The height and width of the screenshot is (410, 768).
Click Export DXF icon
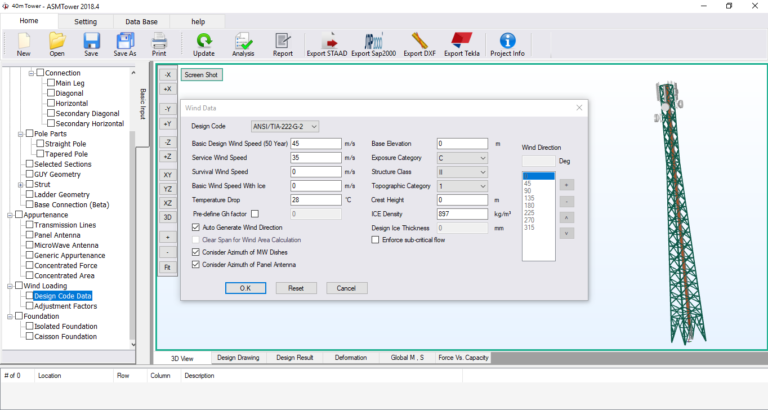pyautogui.click(x=419, y=45)
